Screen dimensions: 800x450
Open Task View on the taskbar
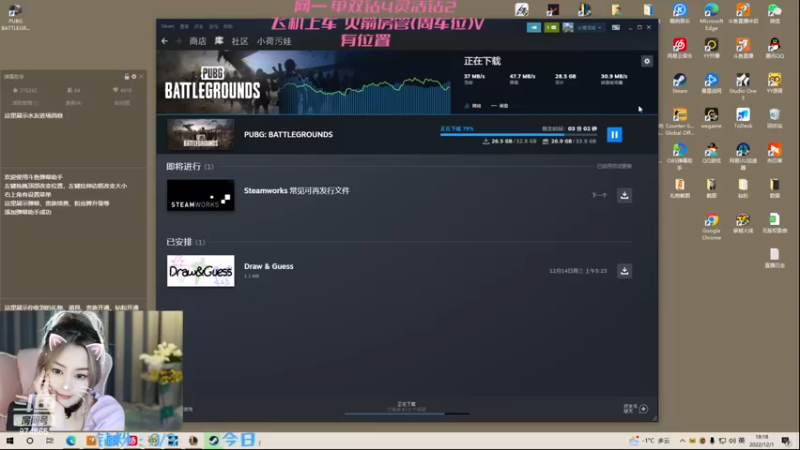(x=49, y=440)
